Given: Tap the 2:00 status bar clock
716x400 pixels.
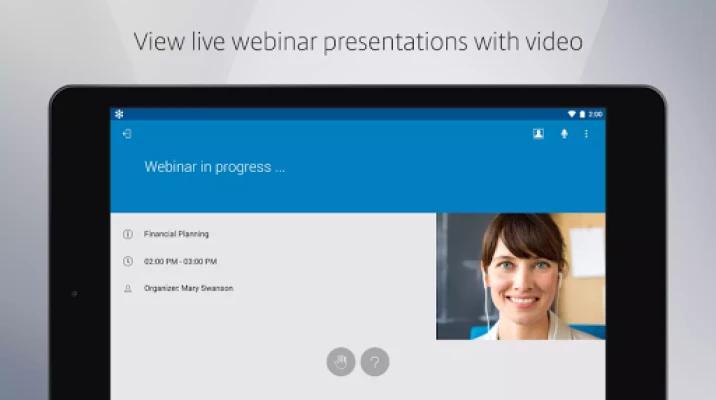Looking at the screenshot, I should pyautogui.click(x=595, y=114).
